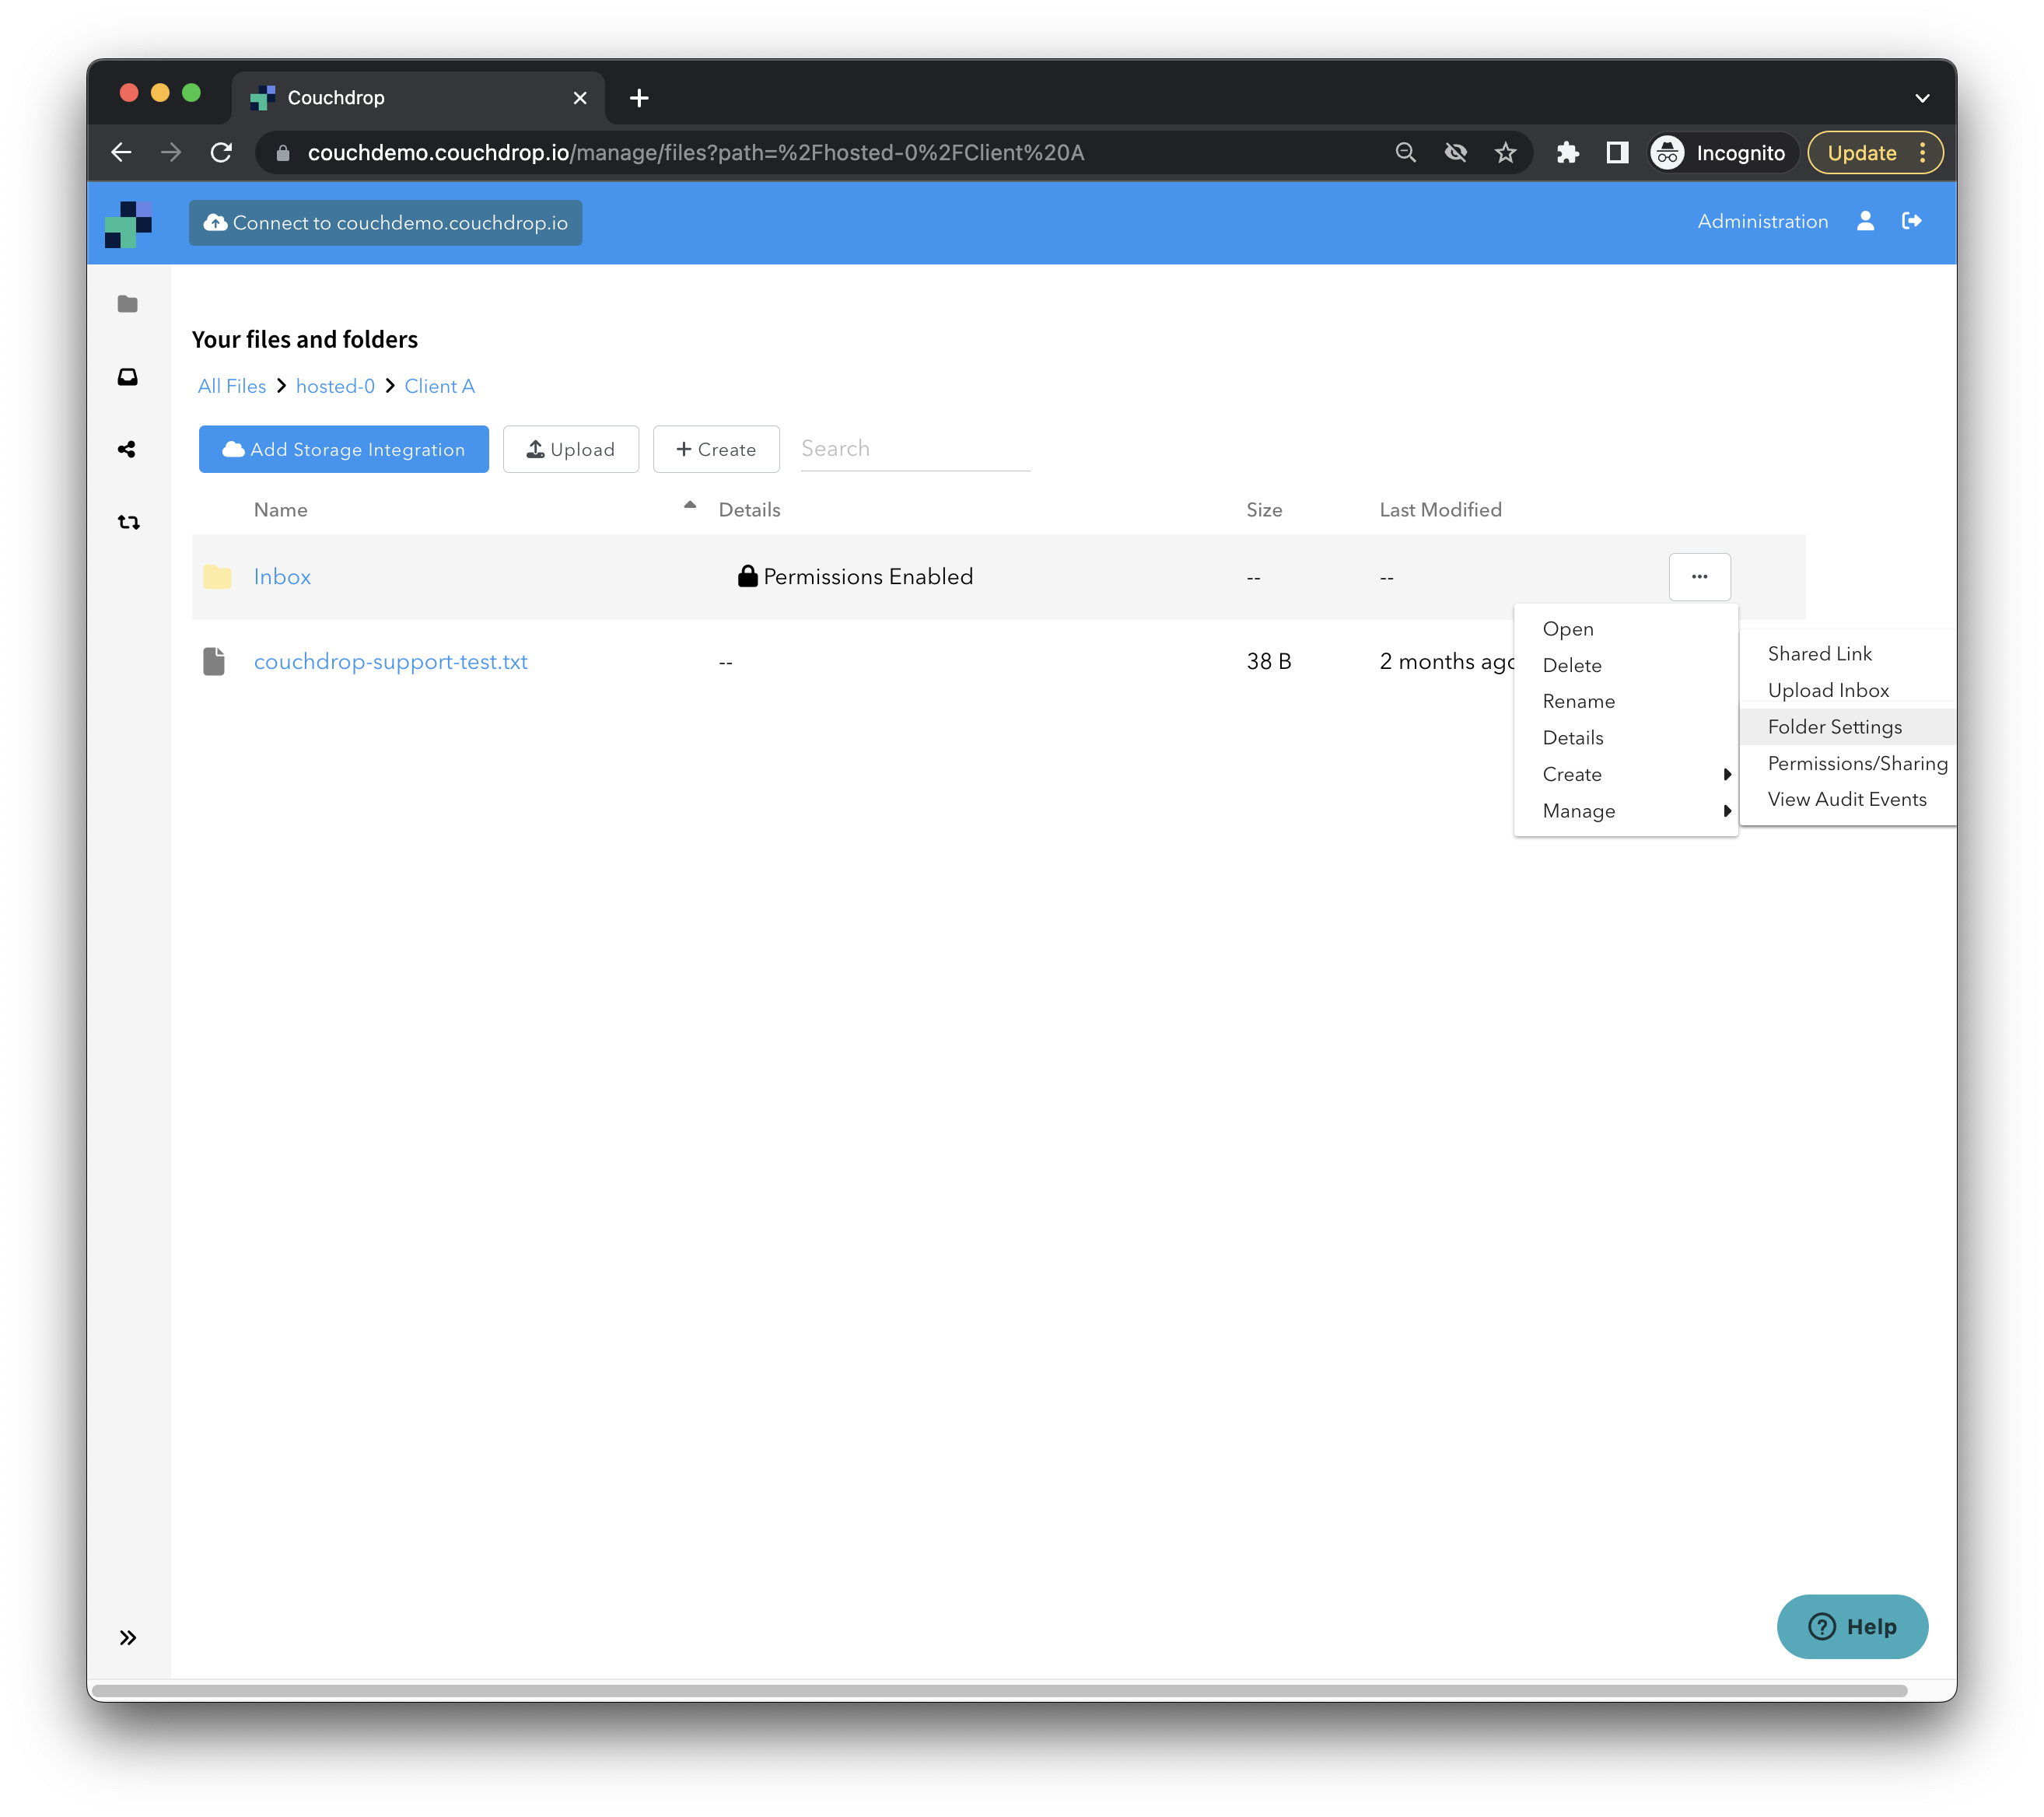Click the Upload button
Screen dimensions: 2044x1817
tap(570, 449)
